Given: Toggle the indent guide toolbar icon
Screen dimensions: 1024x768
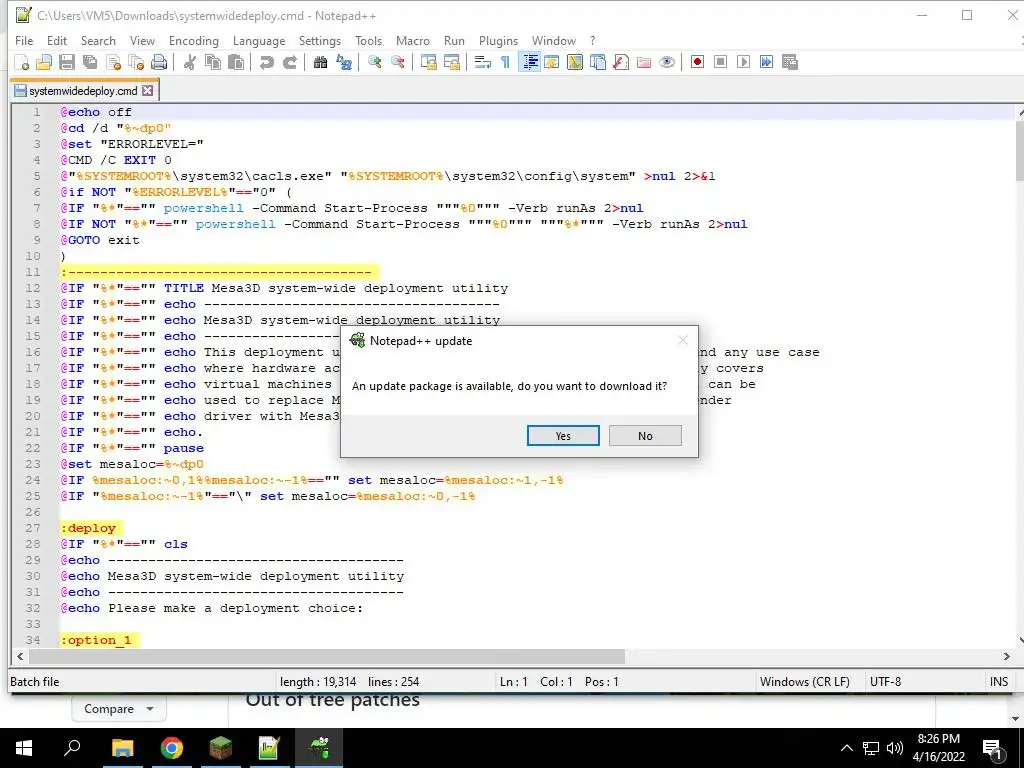Looking at the screenshot, I should [x=530, y=62].
